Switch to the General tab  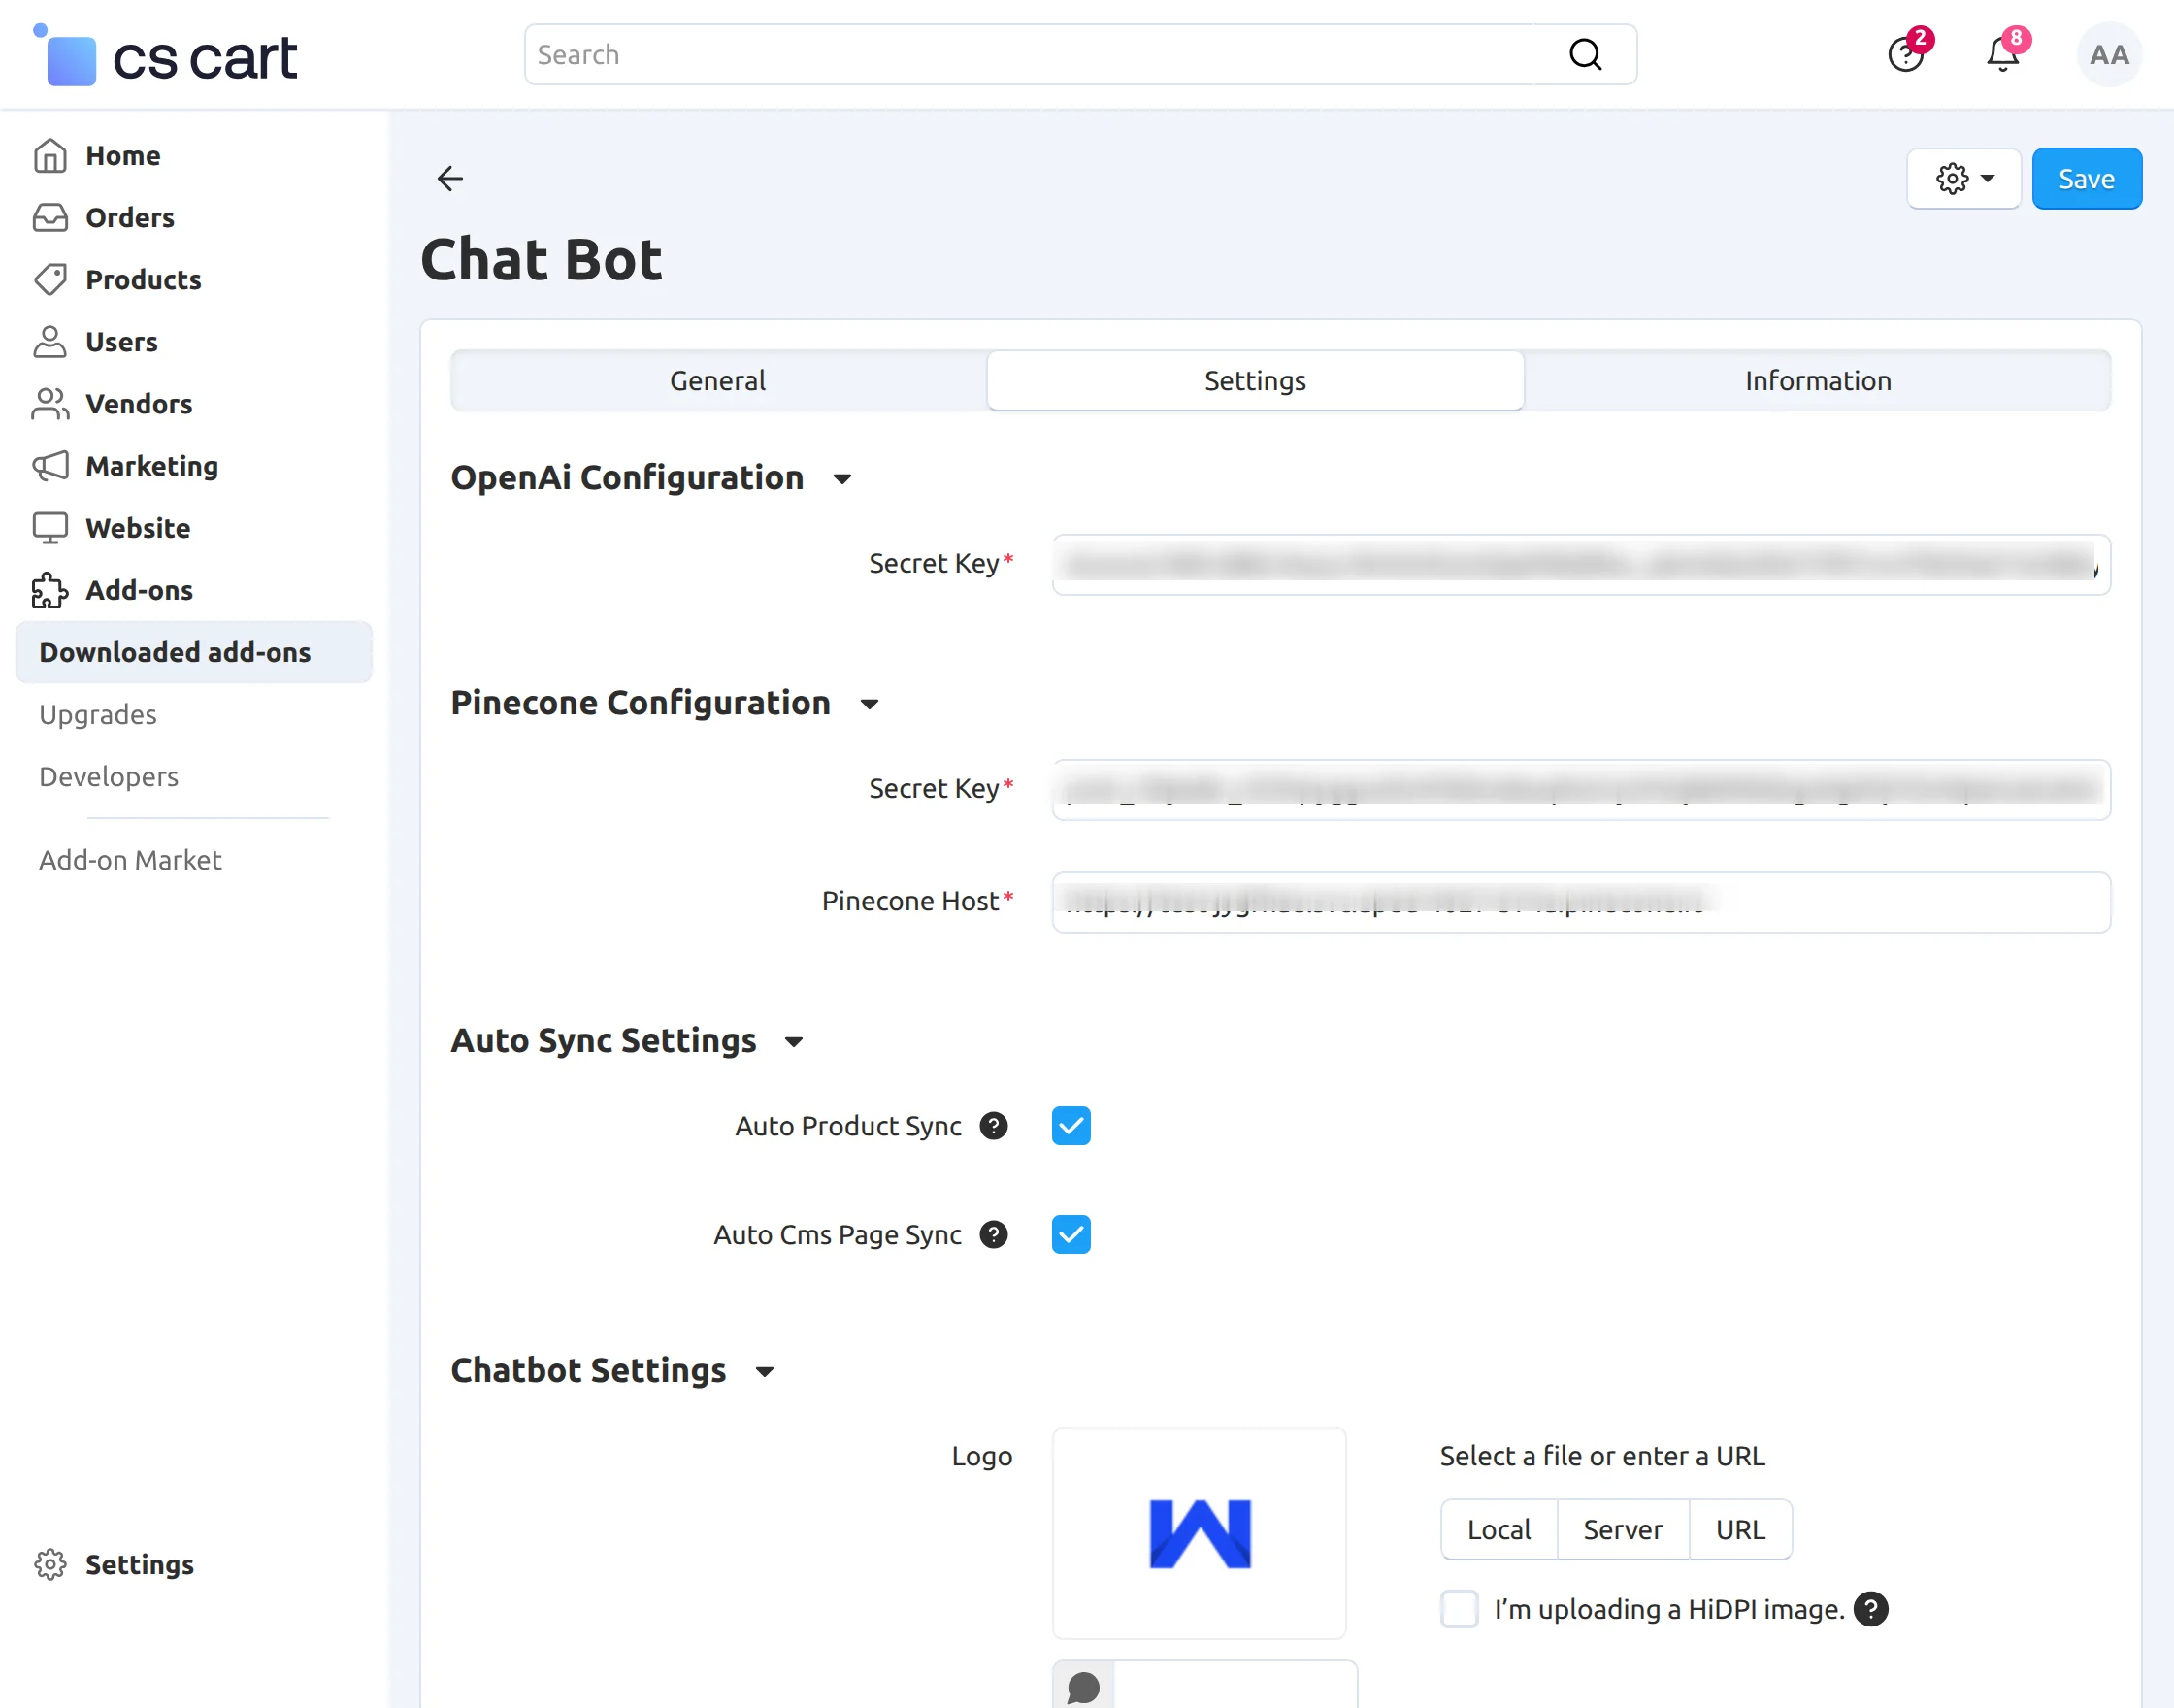(718, 380)
